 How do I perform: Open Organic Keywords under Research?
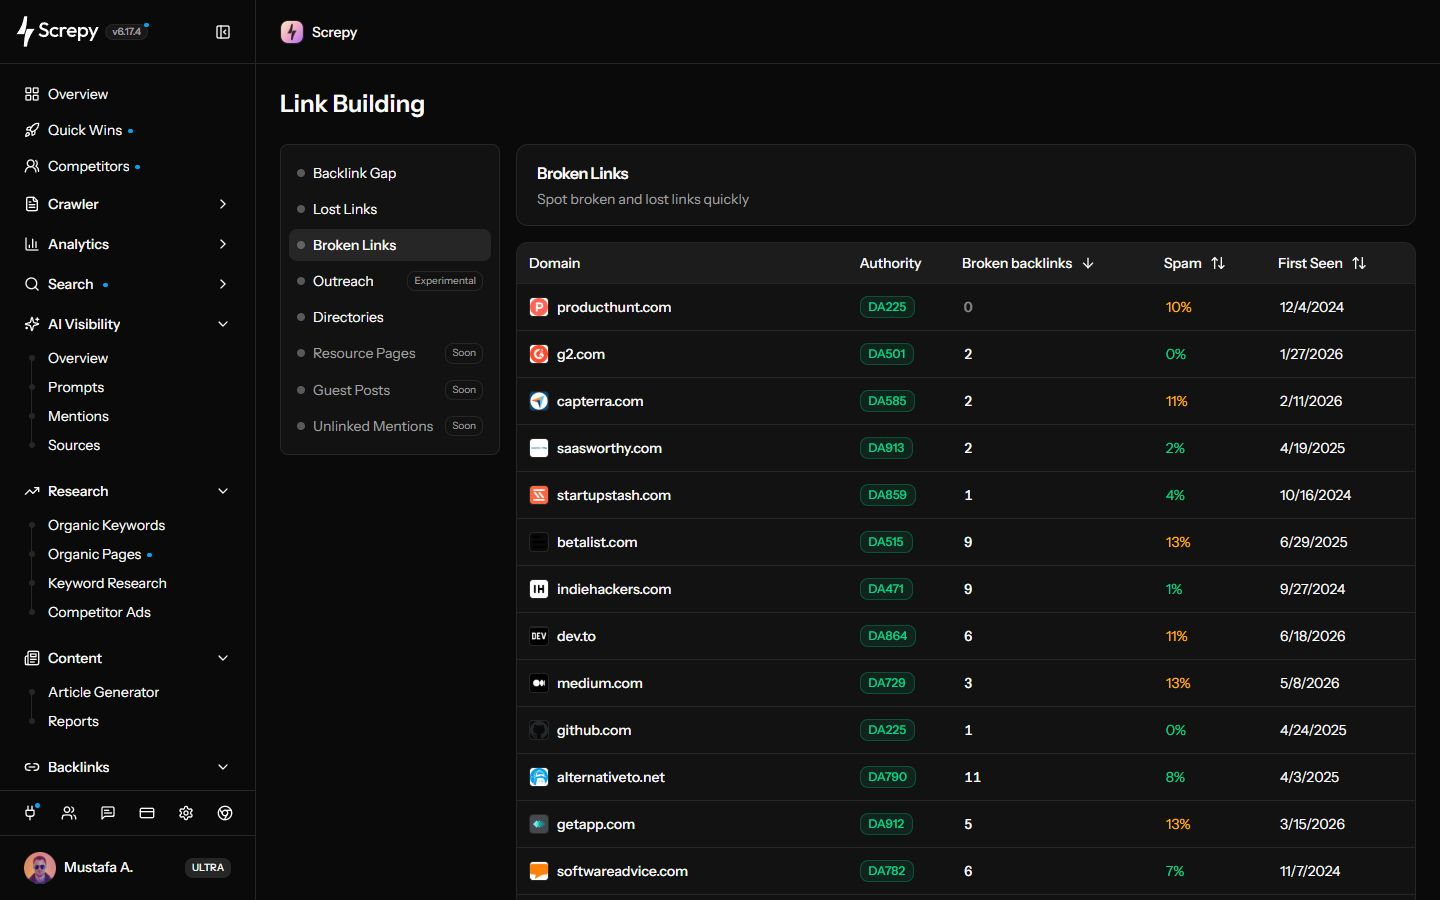coord(106,525)
